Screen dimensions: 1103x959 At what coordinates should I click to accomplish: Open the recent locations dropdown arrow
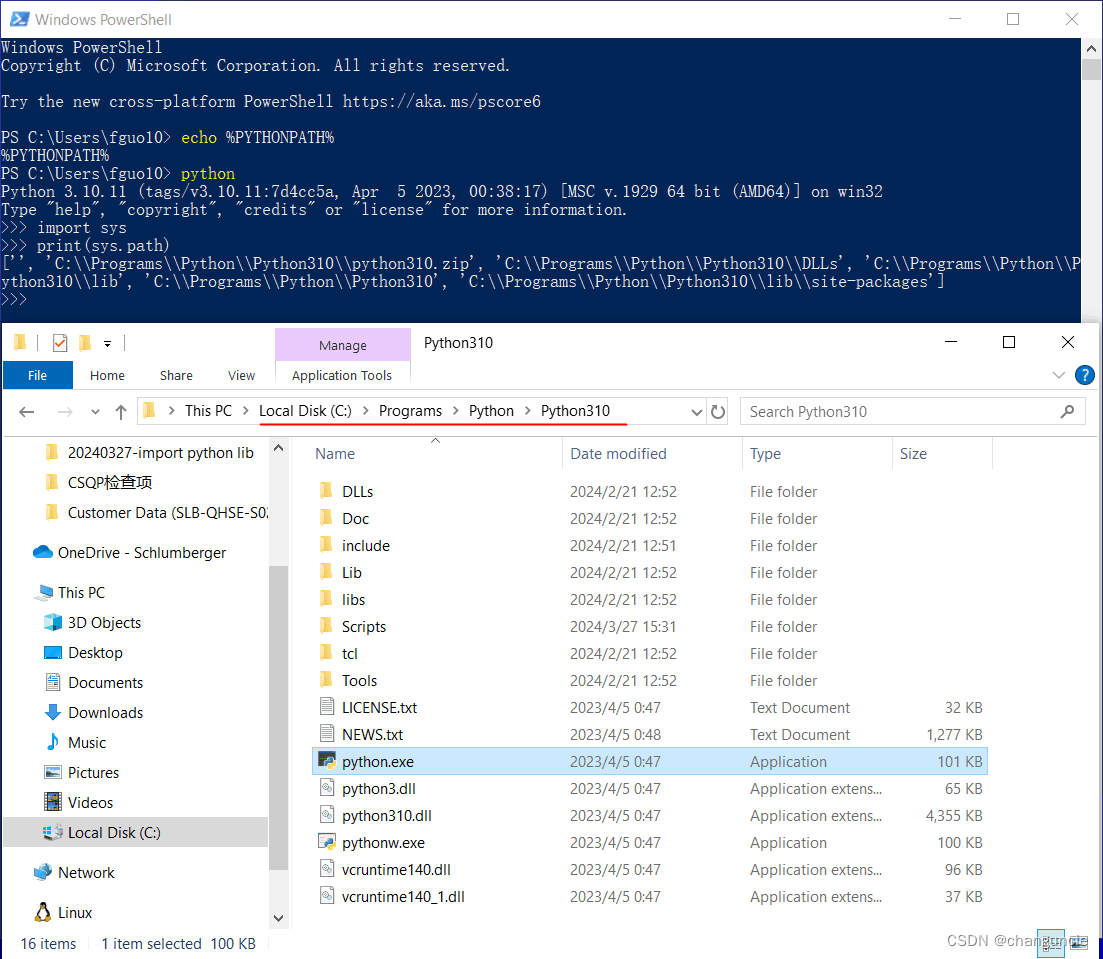point(95,412)
